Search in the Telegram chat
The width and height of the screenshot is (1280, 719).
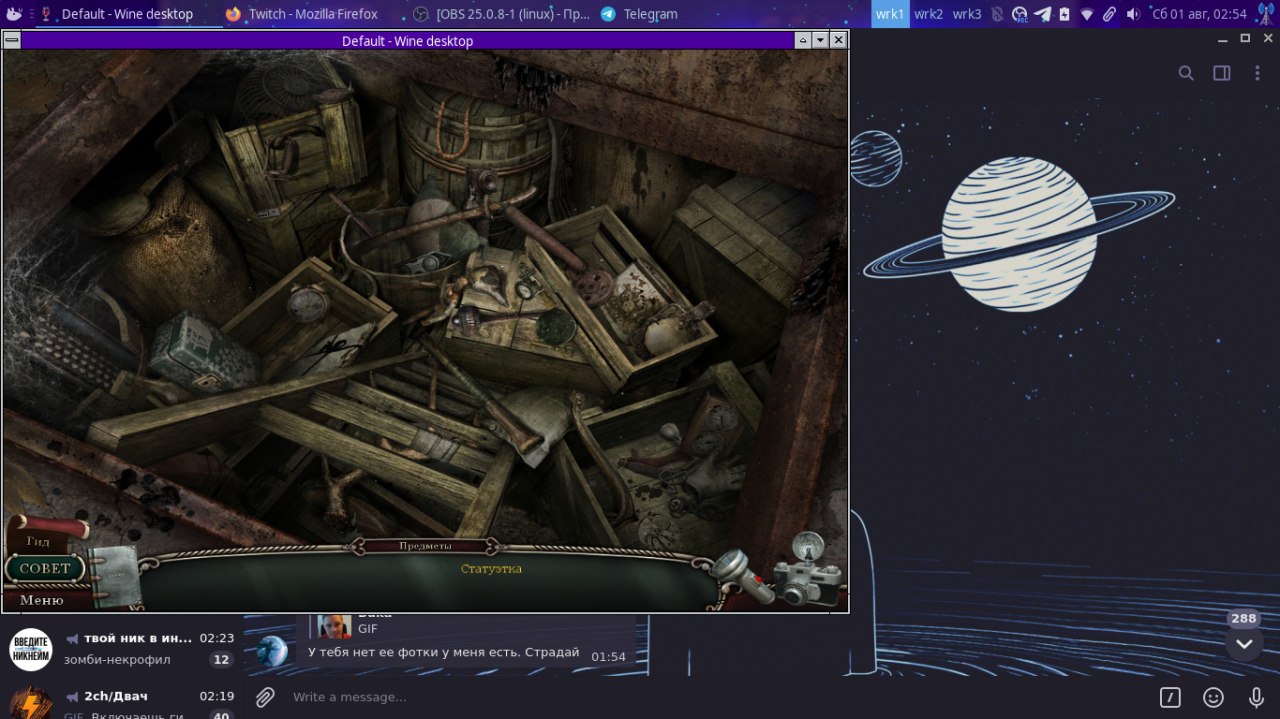(x=1186, y=73)
